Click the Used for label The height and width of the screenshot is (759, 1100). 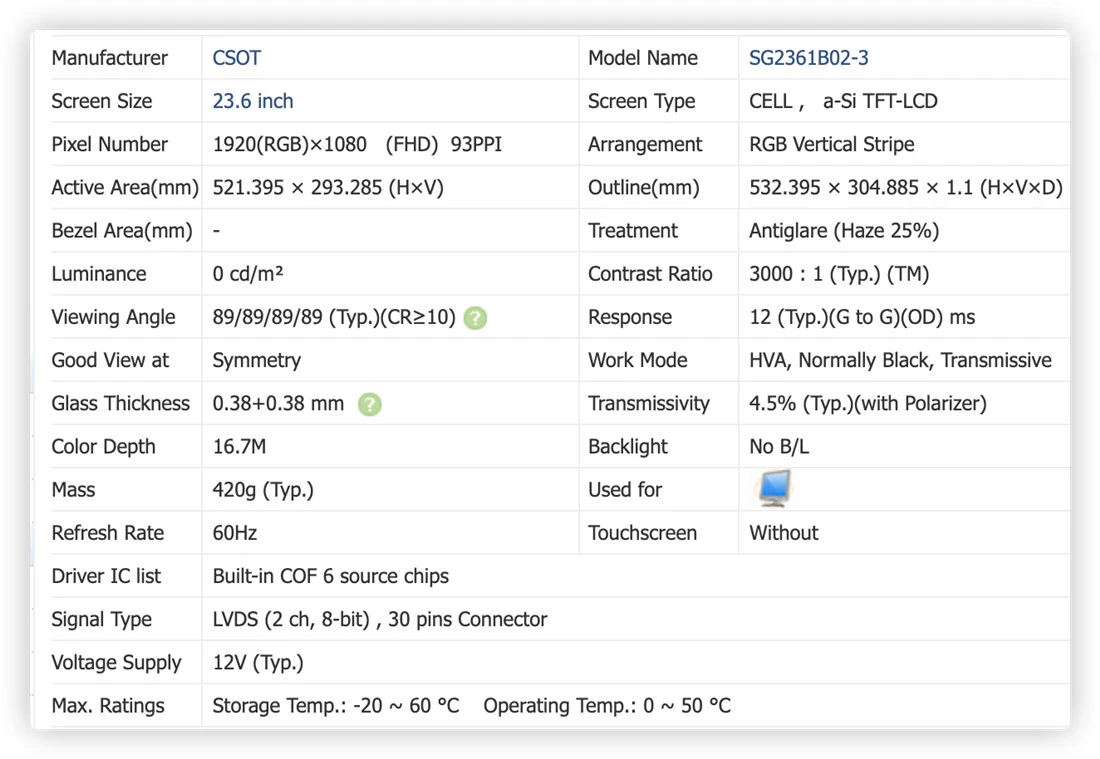[x=624, y=490]
